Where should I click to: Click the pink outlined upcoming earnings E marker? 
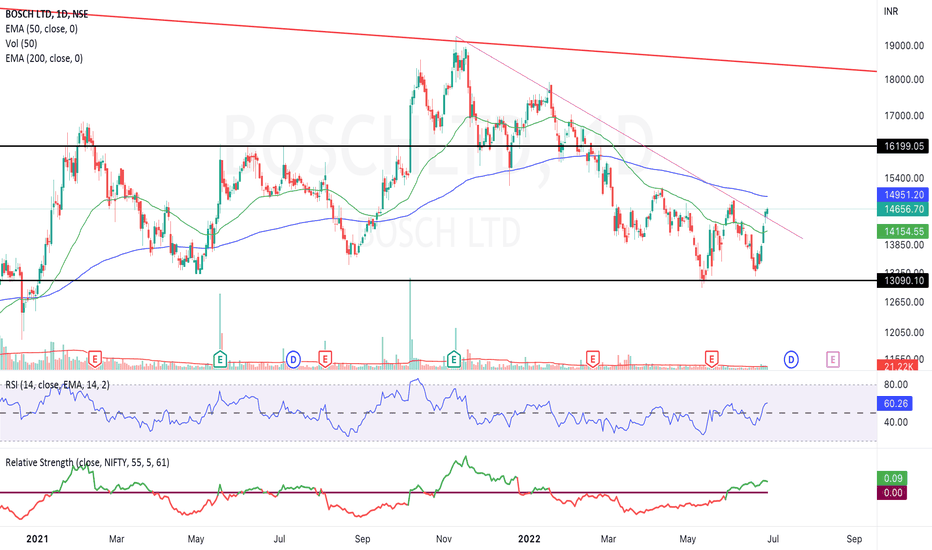click(x=833, y=359)
